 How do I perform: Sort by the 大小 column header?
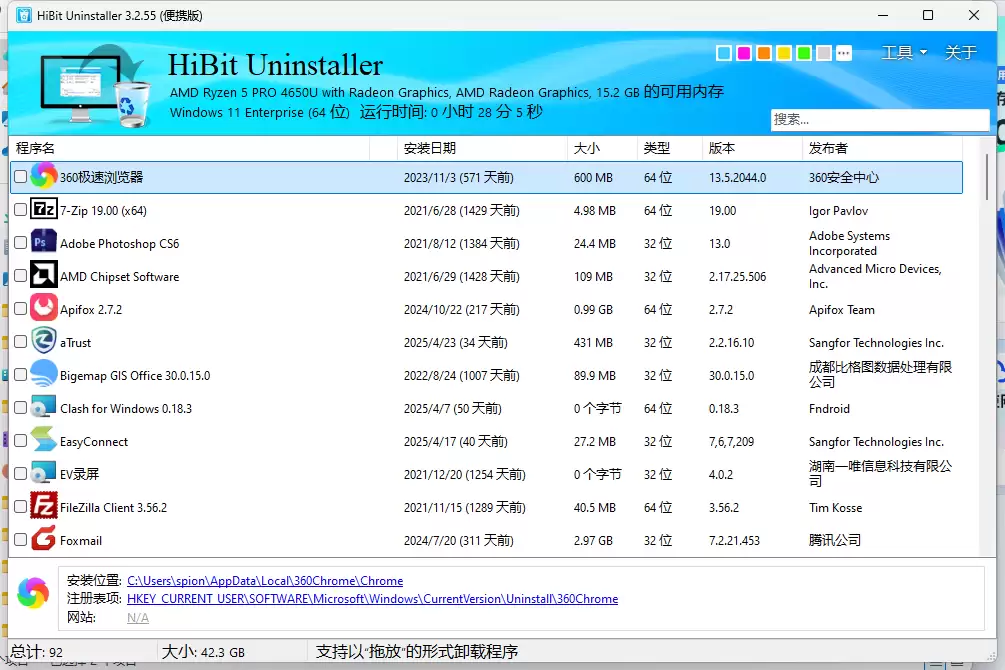586,148
